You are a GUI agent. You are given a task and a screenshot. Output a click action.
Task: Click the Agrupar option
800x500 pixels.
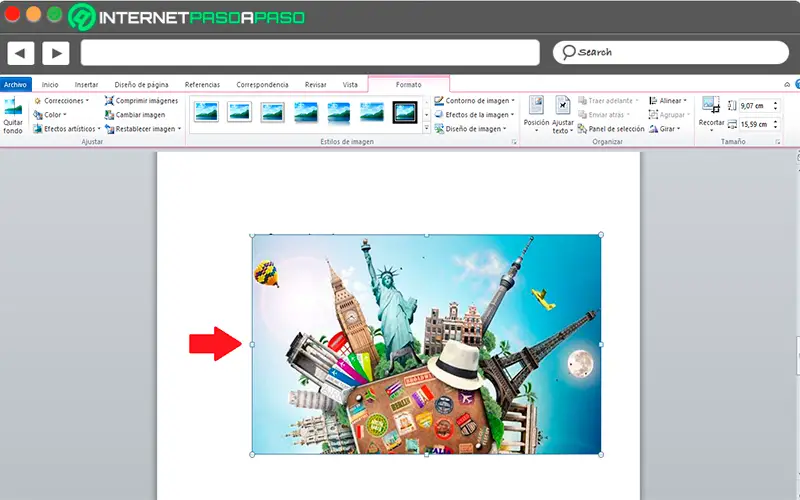point(669,115)
